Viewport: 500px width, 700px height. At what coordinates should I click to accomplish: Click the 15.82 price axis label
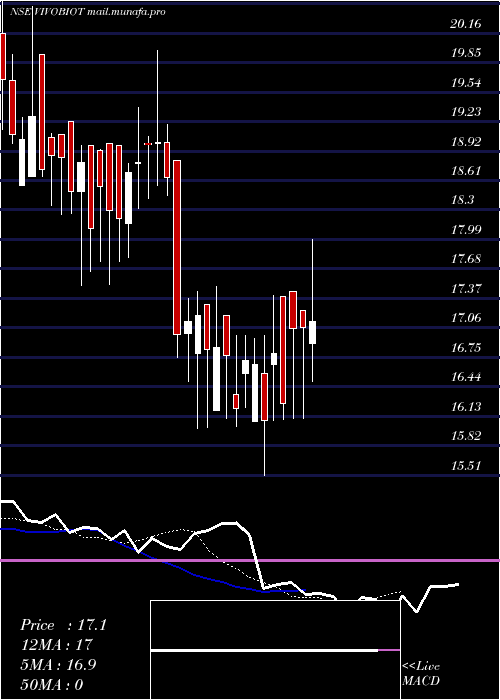[x=466, y=436]
